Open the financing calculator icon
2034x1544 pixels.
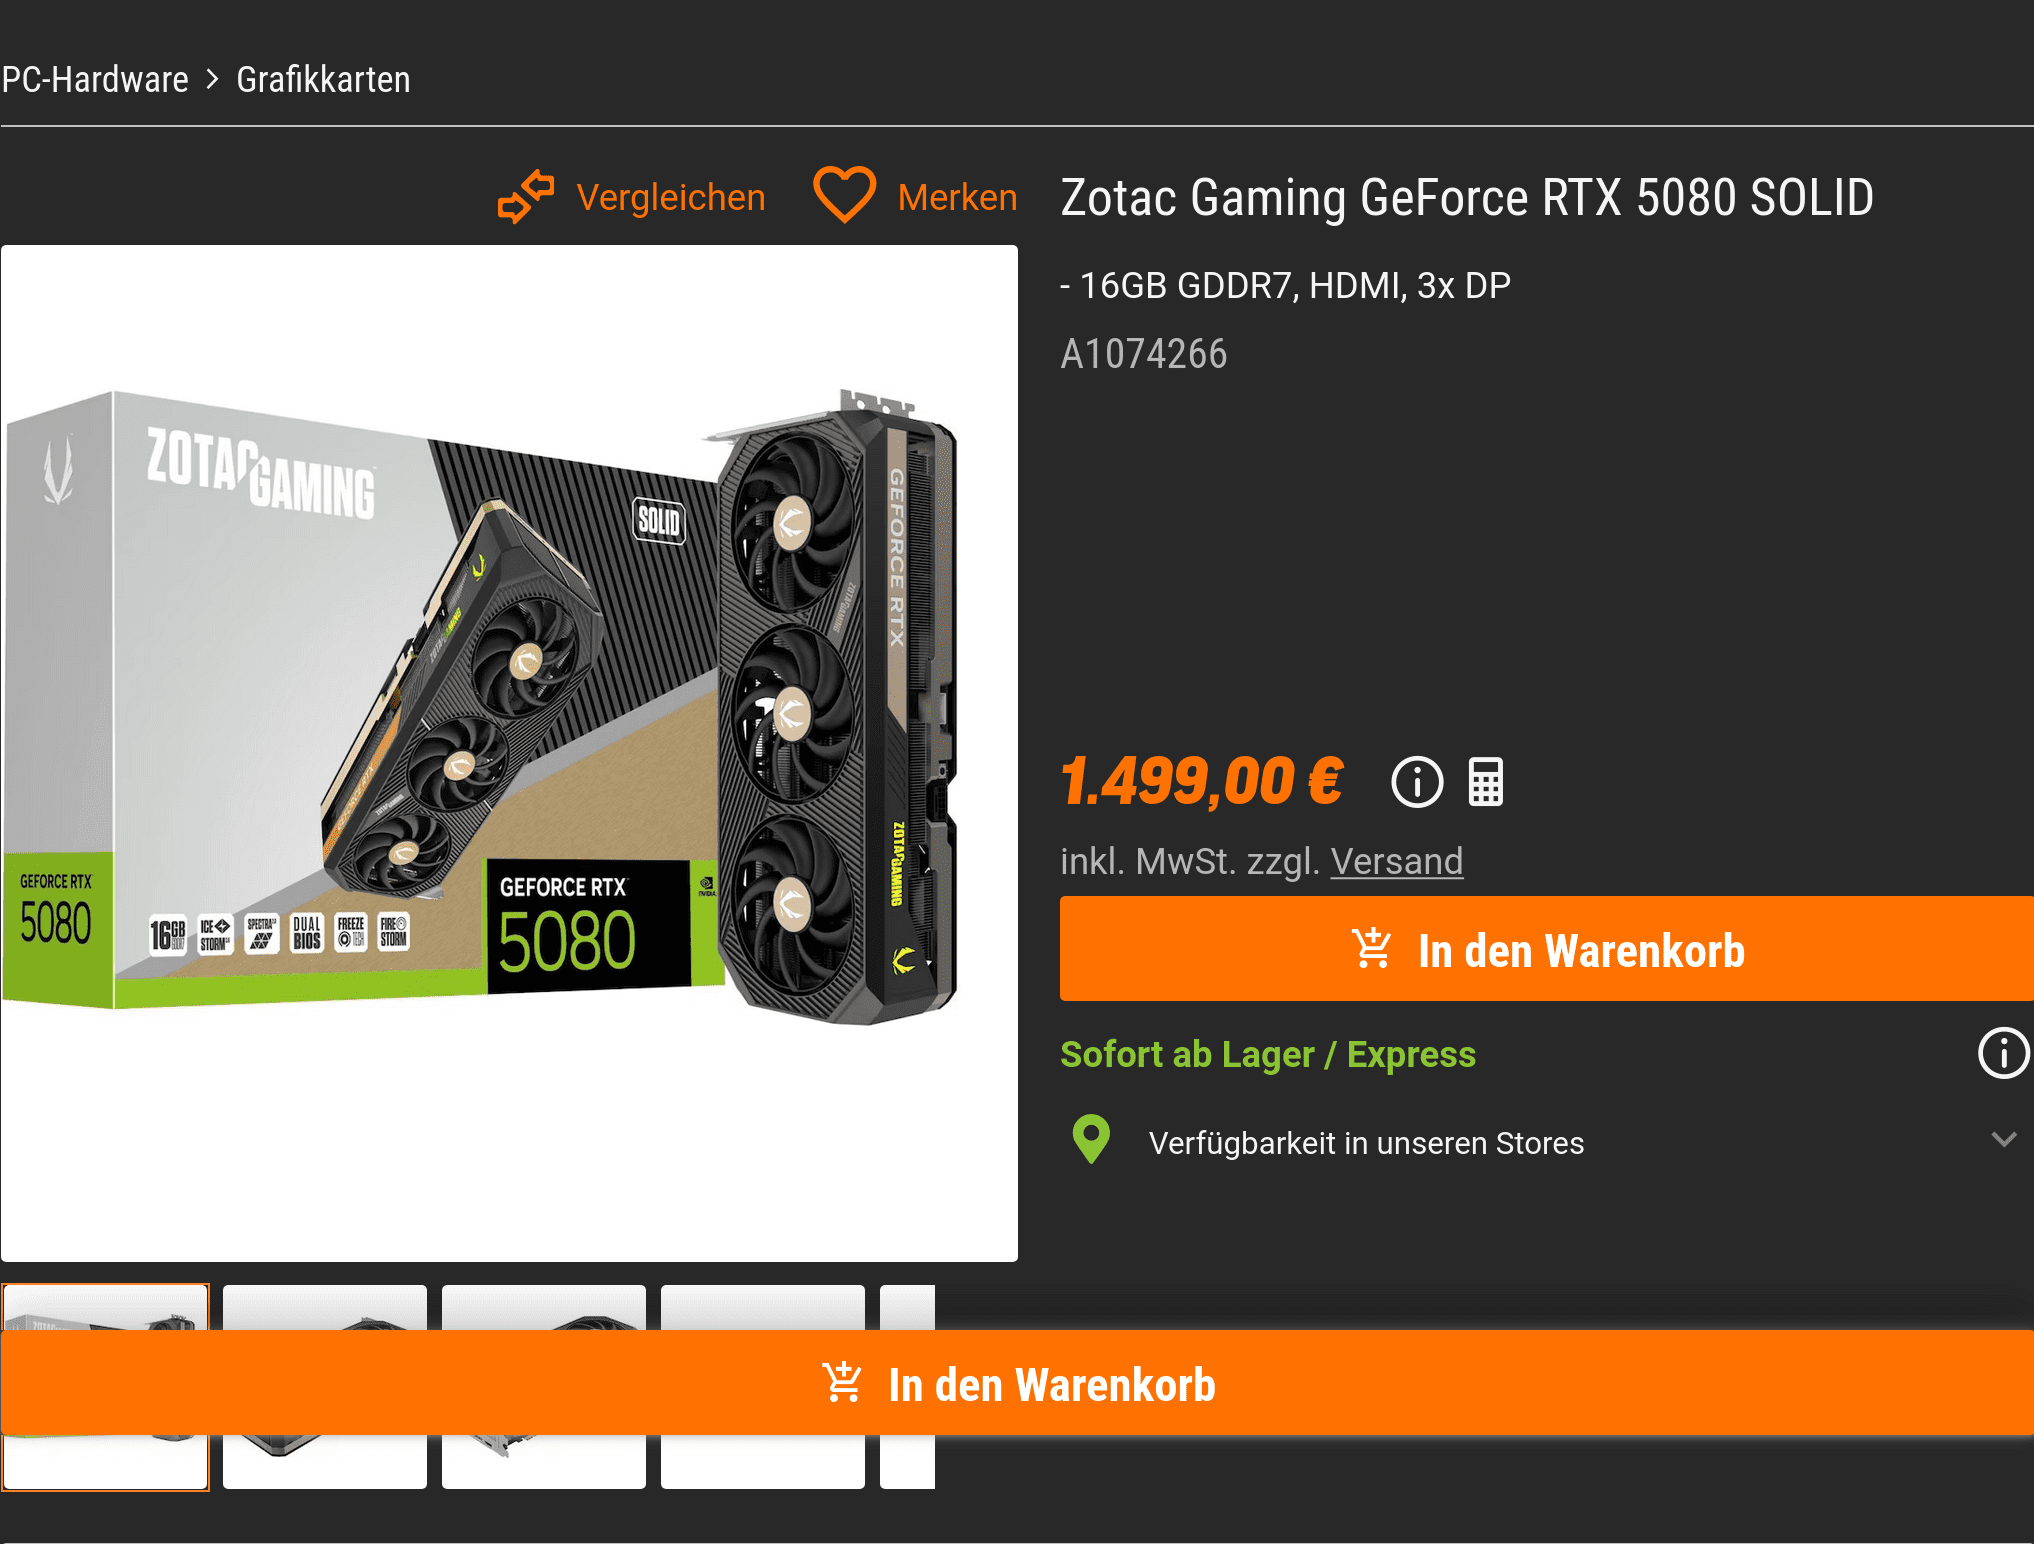(1485, 782)
